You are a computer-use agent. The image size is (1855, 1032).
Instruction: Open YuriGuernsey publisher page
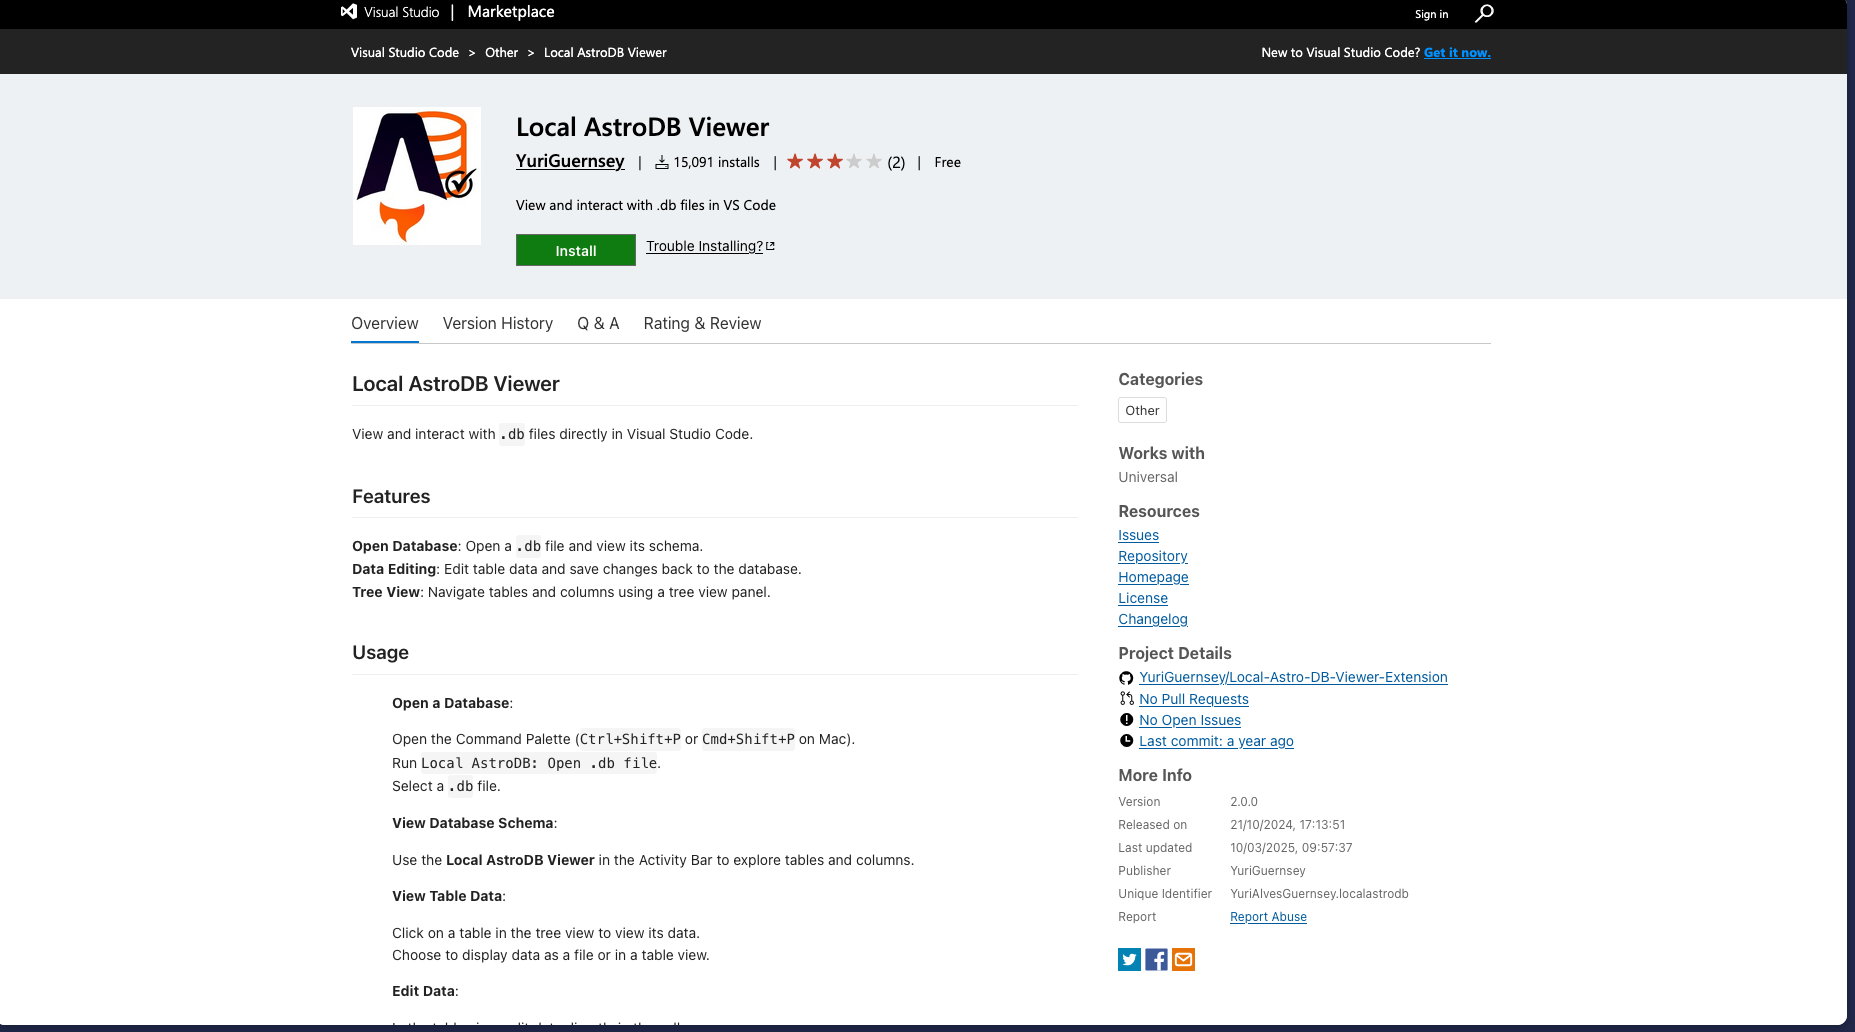[x=570, y=161]
